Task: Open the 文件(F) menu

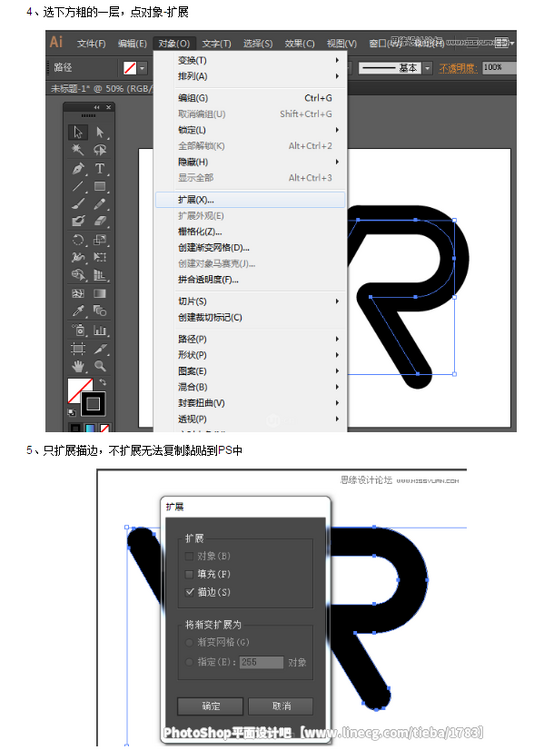Action: pyautogui.click(x=91, y=44)
